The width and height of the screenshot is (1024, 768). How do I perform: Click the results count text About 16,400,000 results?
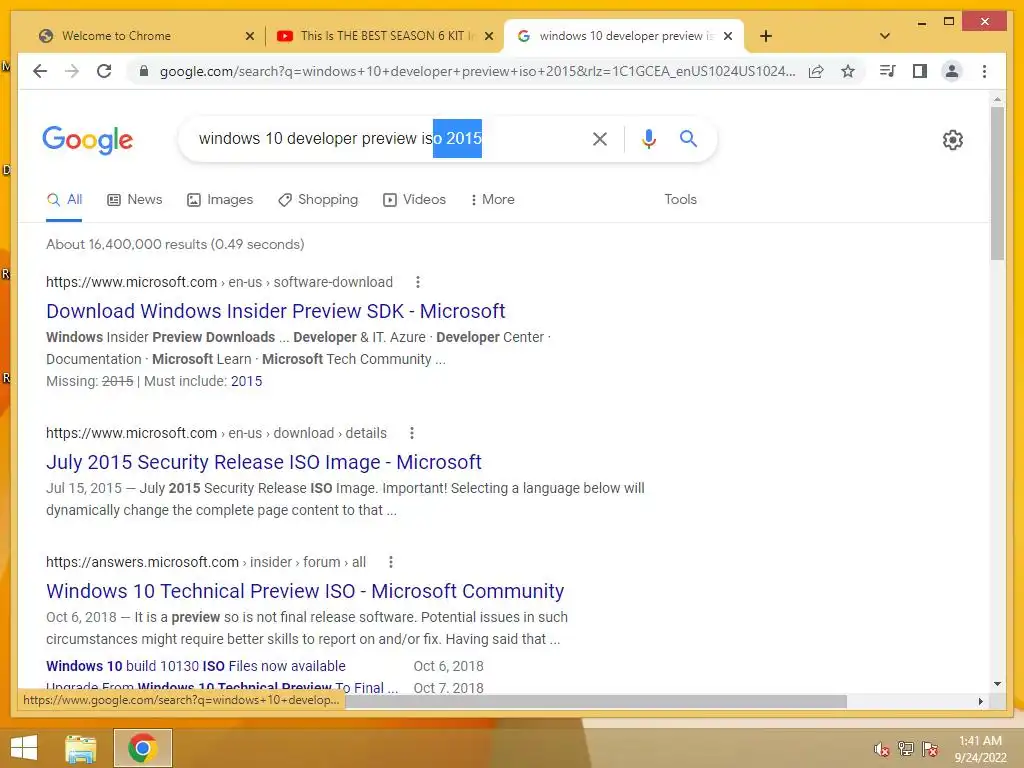coord(175,244)
